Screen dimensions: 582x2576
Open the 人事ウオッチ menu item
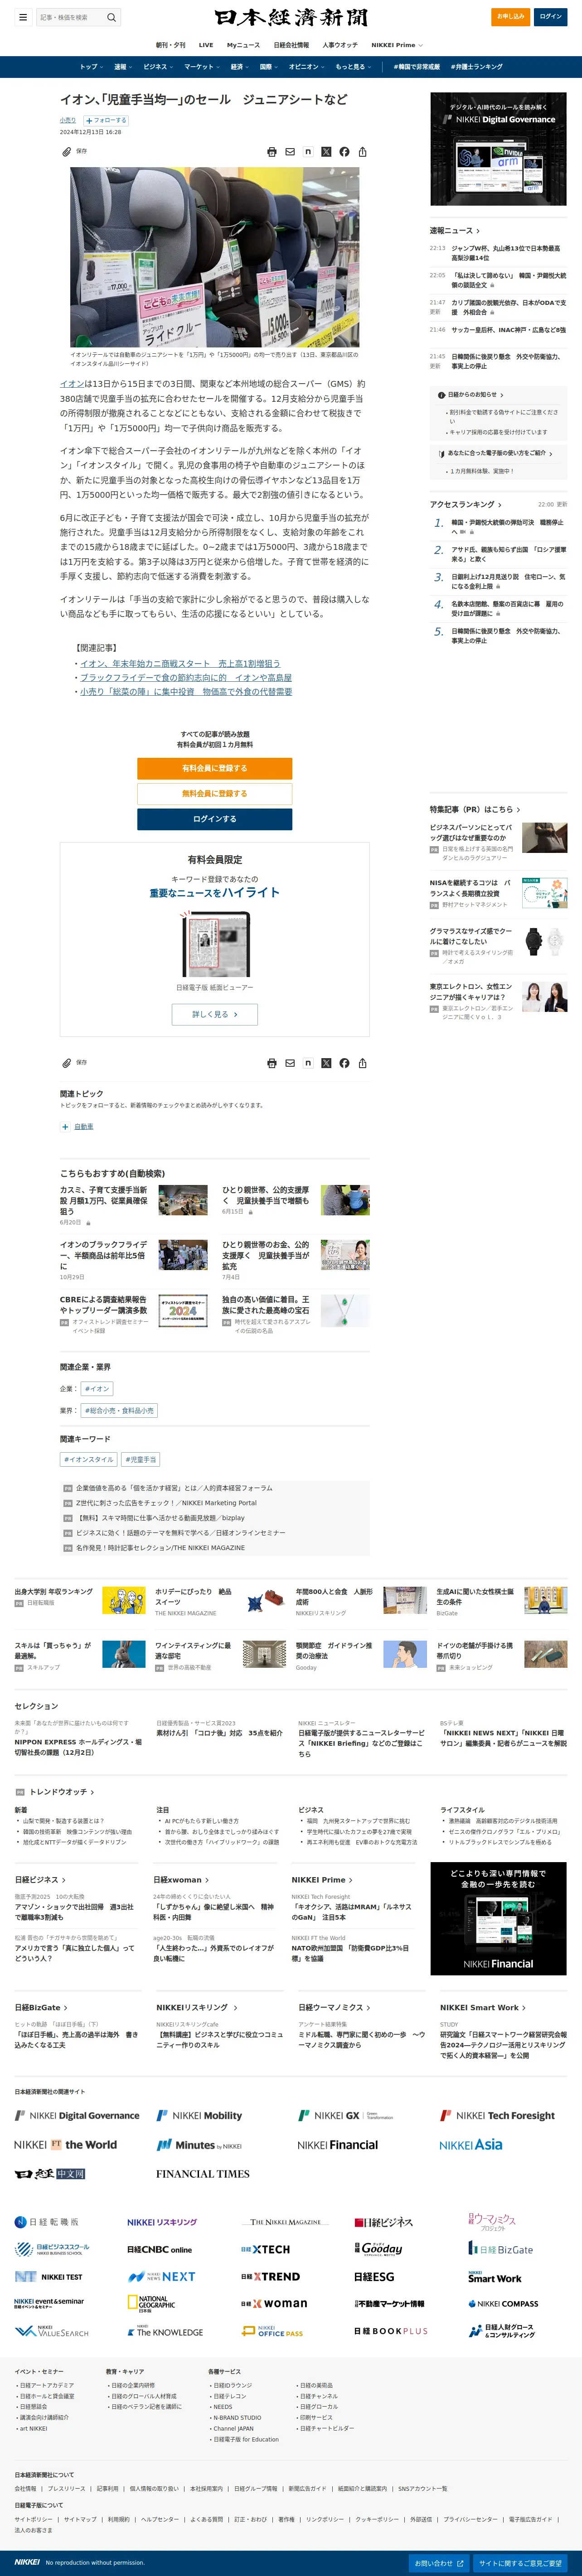click(340, 45)
